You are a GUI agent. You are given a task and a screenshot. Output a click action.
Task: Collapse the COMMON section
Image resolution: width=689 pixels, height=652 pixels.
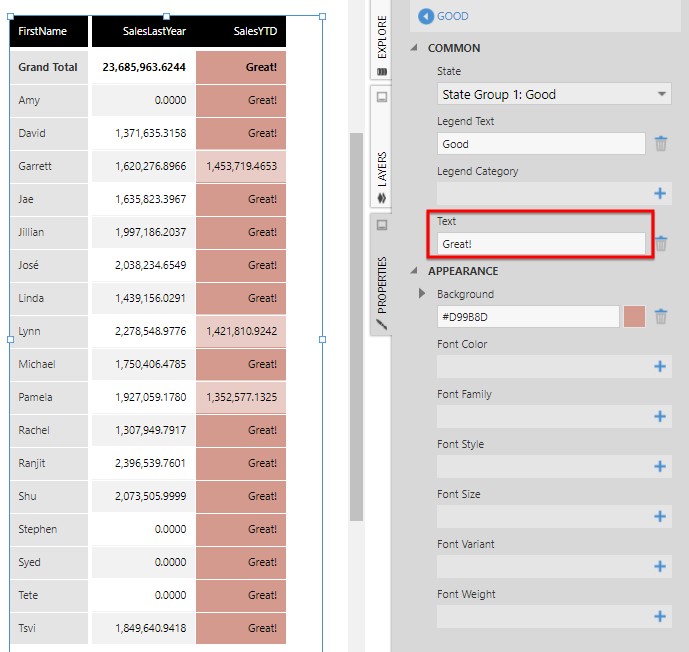pos(415,48)
